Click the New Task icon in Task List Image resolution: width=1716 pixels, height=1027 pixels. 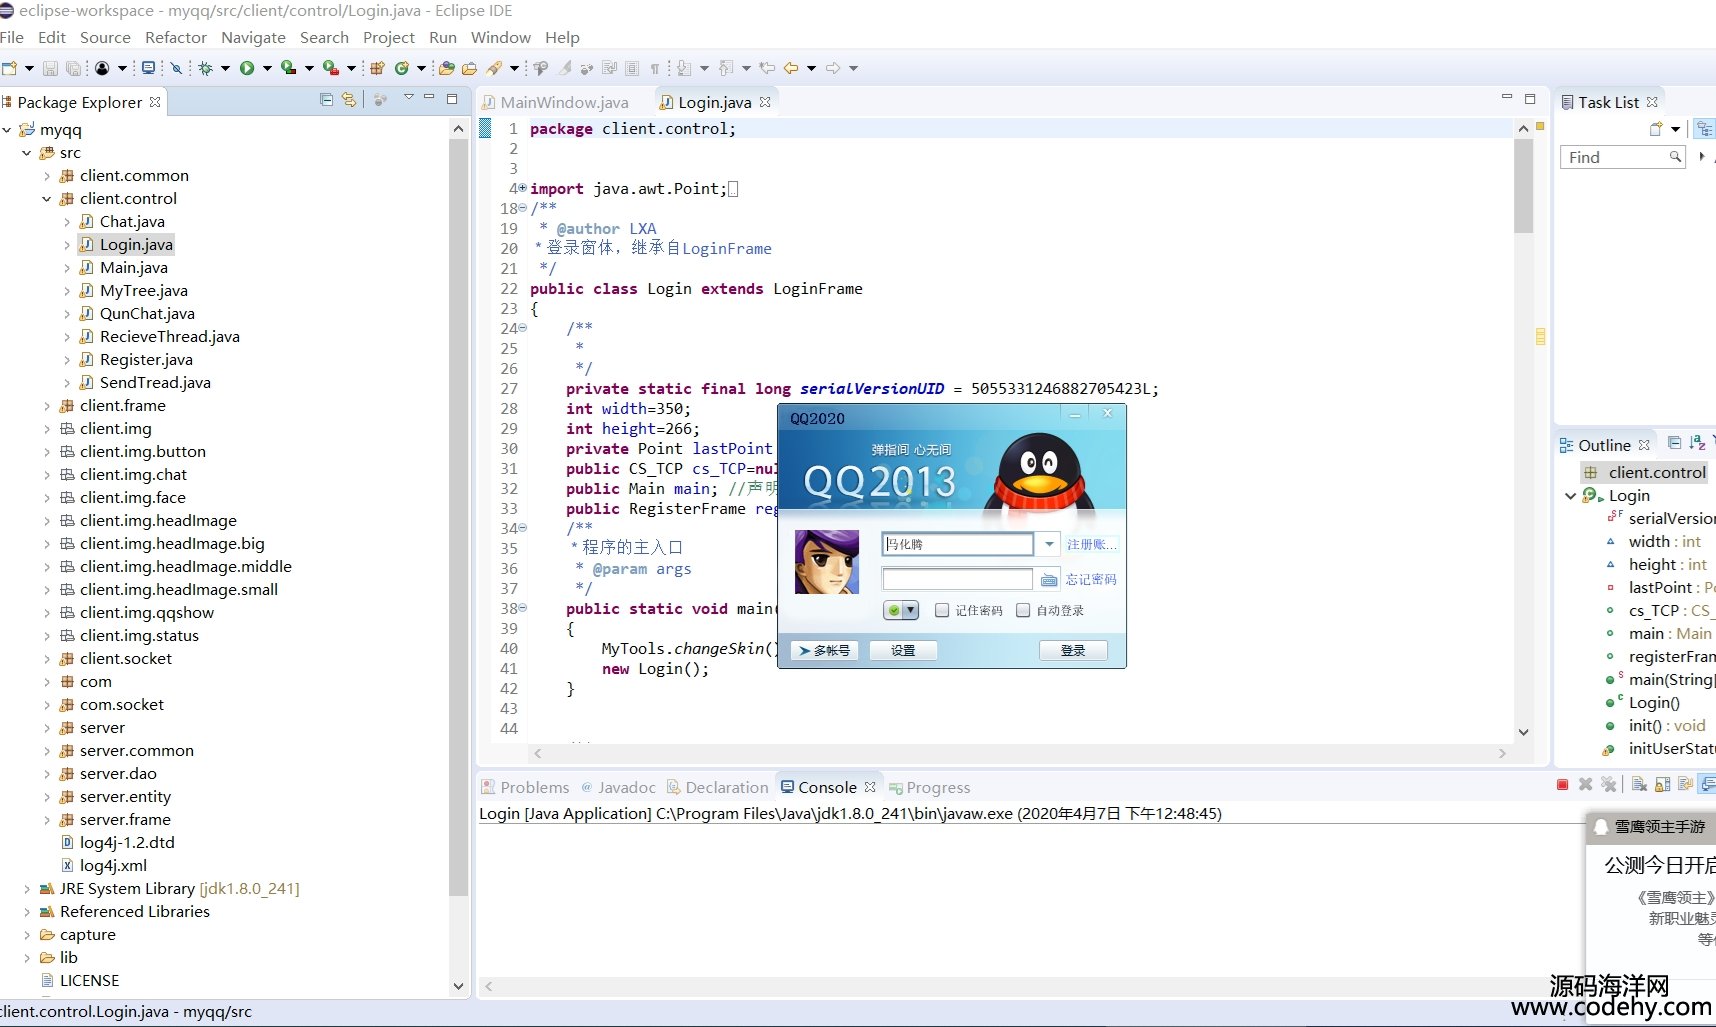pyautogui.click(x=1656, y=129)
